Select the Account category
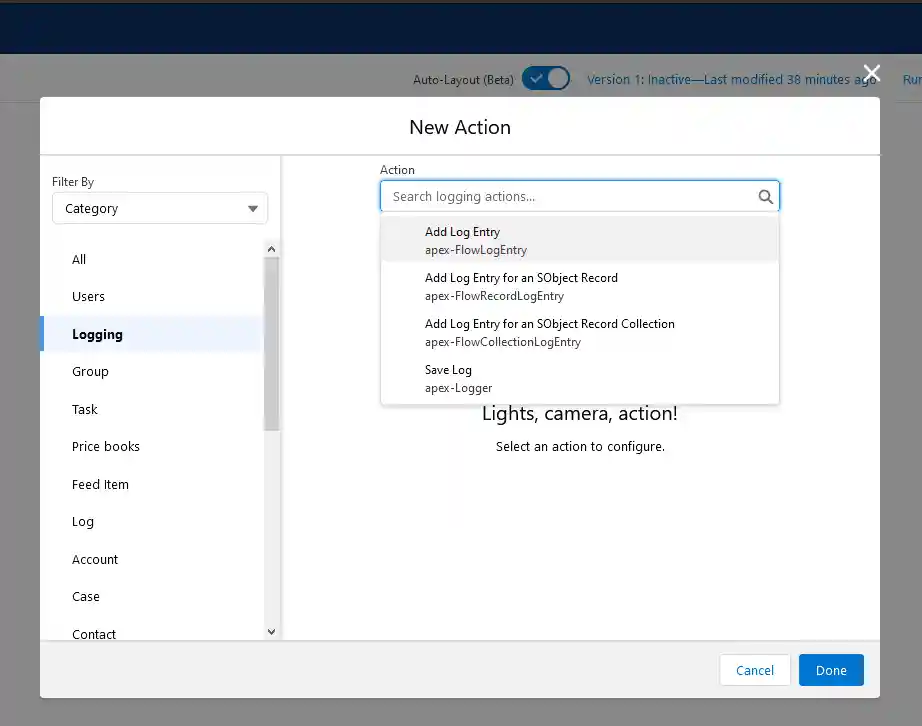The width and height of the screenshot is (922, 726). [x=95, y=559]
